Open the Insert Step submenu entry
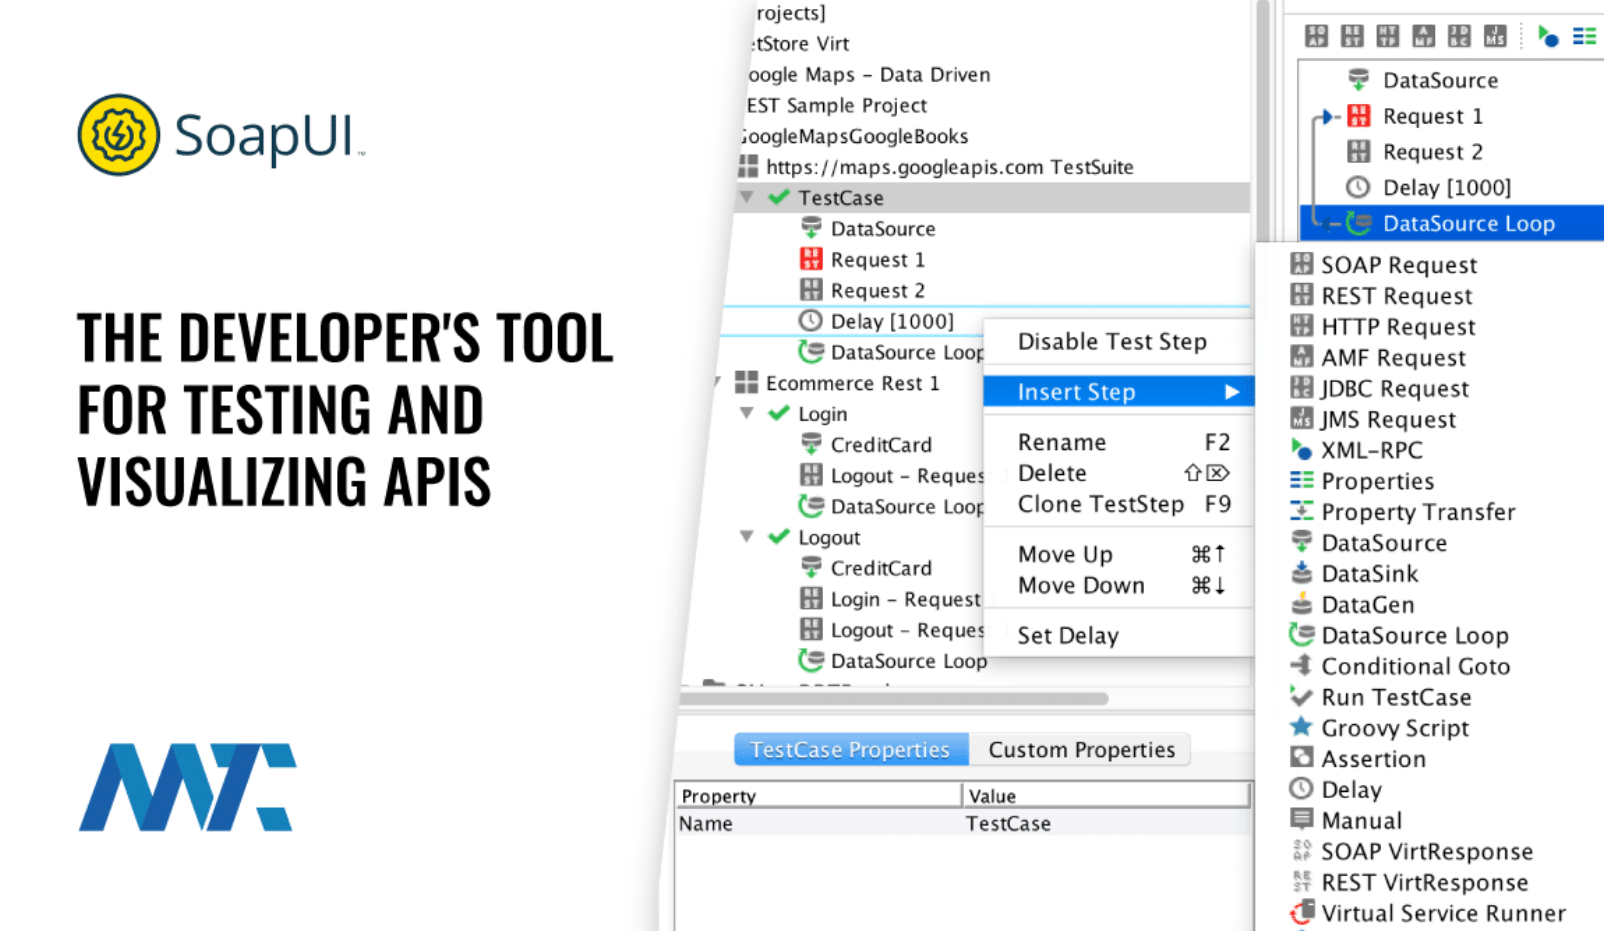Viewport: 1604px width, 931px height. [x=1118, y=392]
